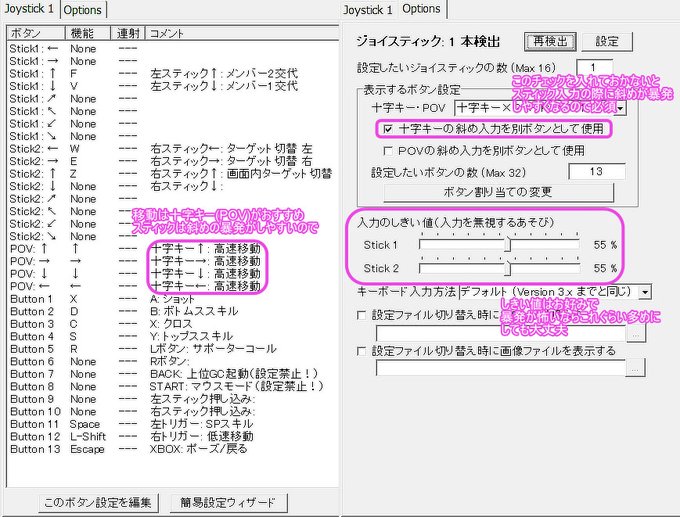Click このボタン設定を編集 button
This screenshot has width=680, height=517.
(98, 502)
